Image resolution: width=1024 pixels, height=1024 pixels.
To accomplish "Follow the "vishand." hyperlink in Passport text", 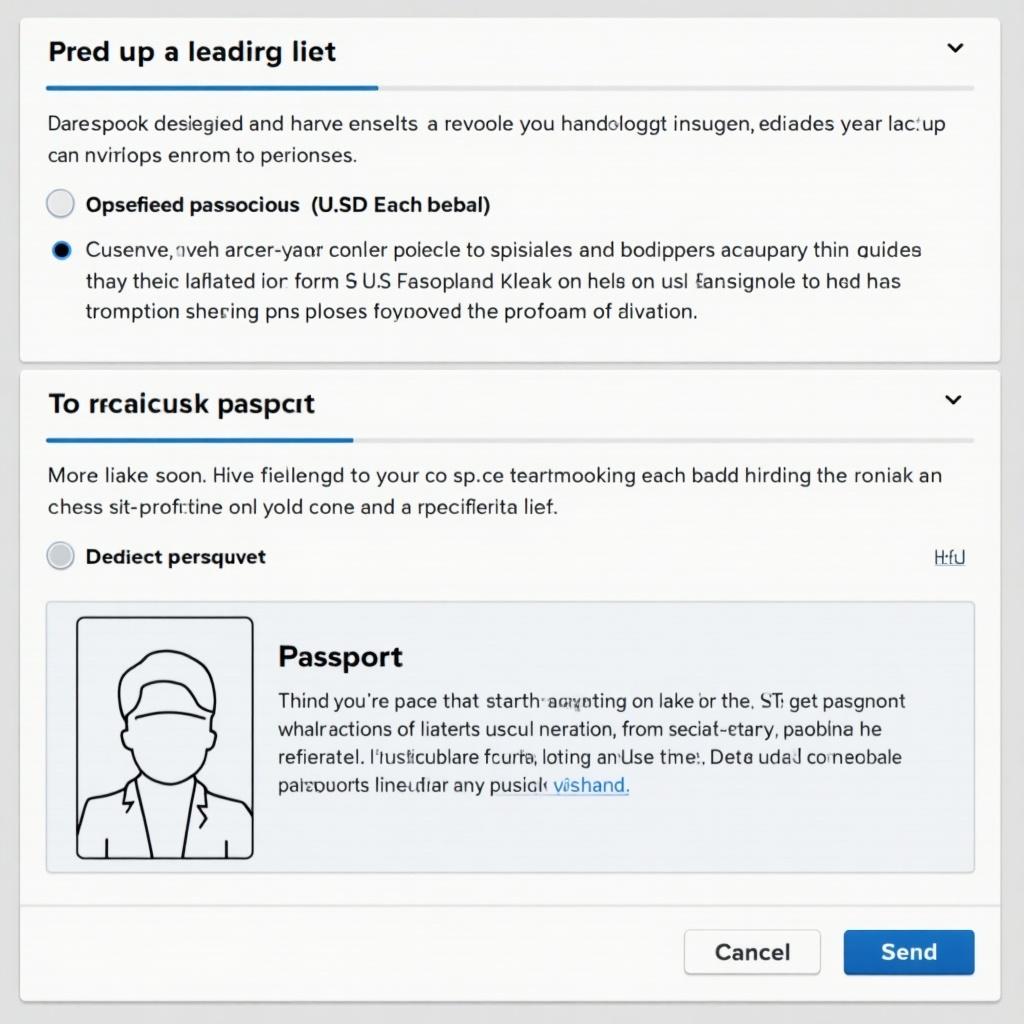I will click(x=591, y=784).
